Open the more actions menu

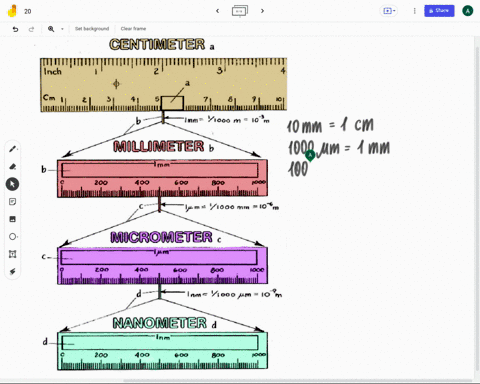click(414, 11)
